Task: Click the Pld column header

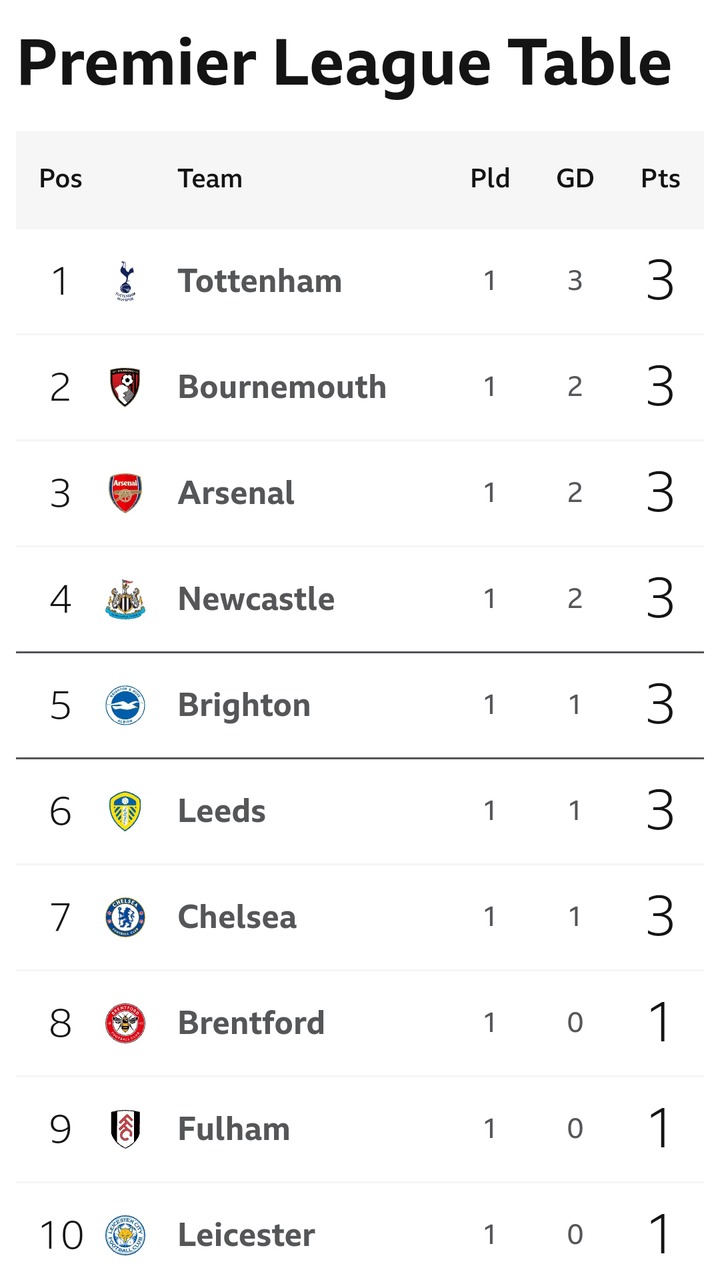Action: click(490, 179)
